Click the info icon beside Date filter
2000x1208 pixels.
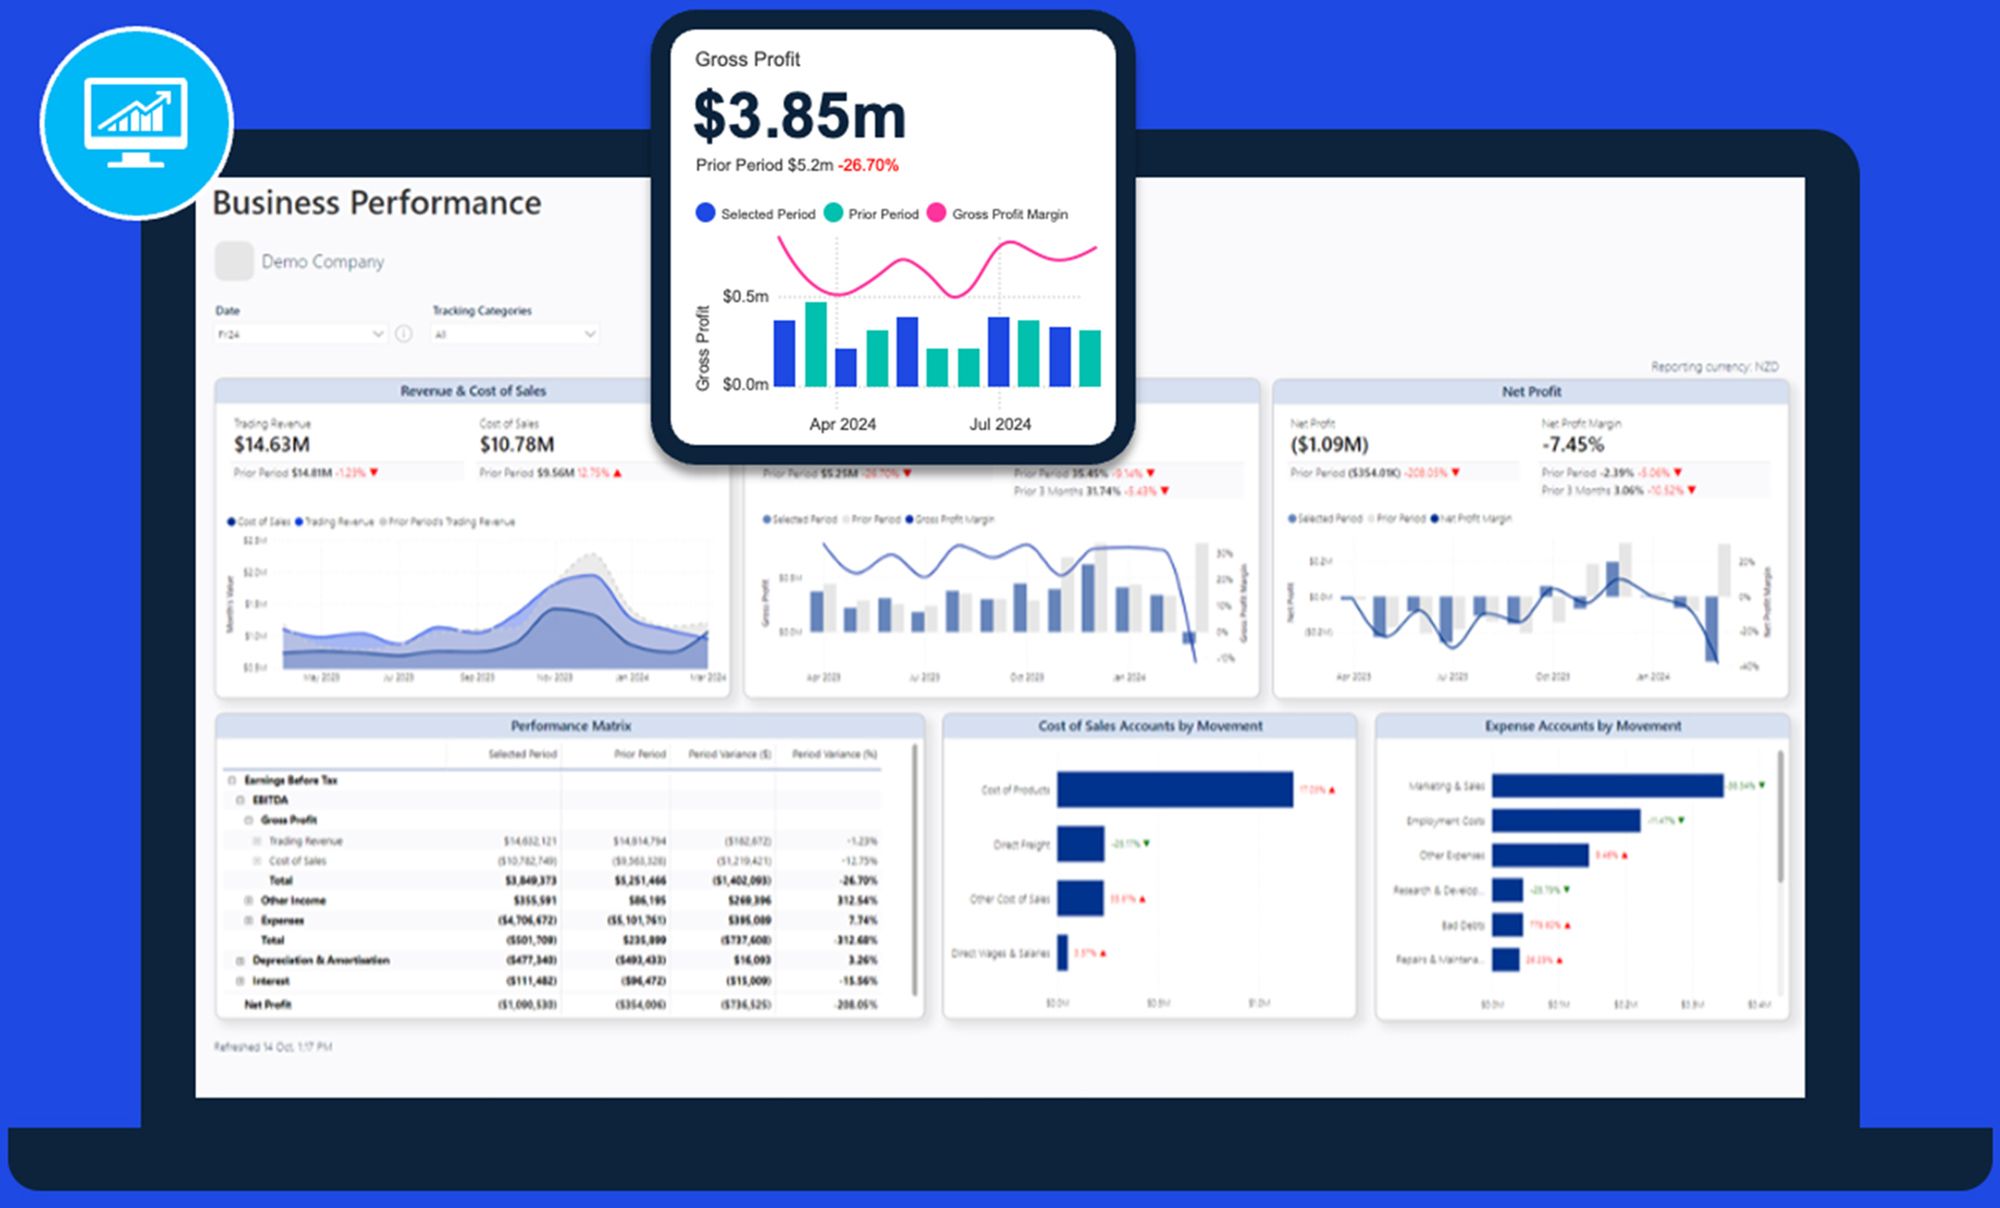tap(404, 334)
